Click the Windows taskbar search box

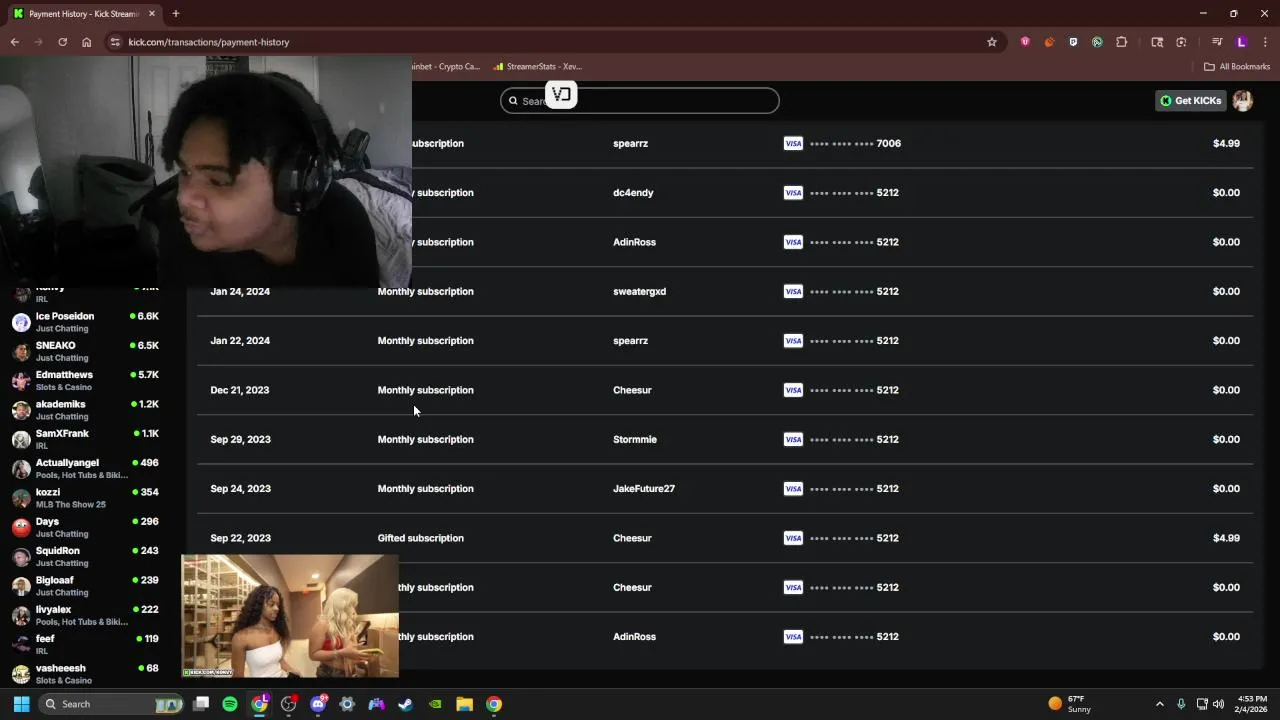coord(112,704)
